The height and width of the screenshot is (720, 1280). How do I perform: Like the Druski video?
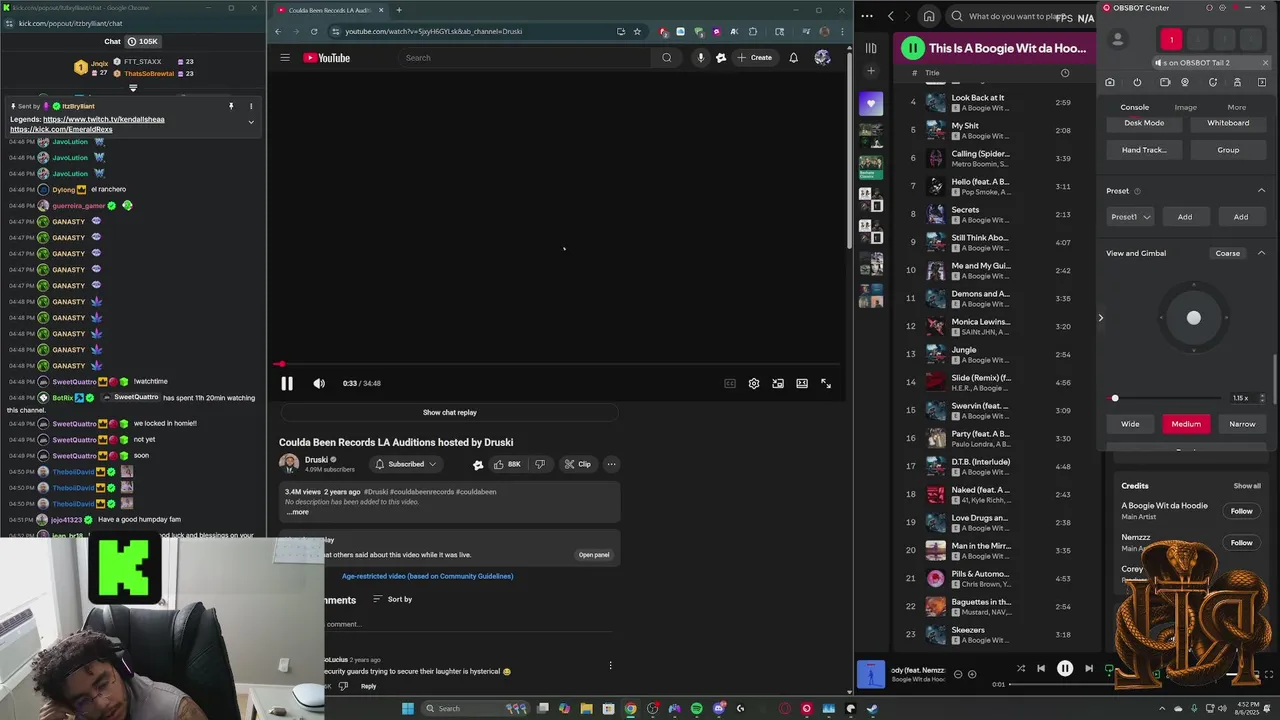[506, 464]
